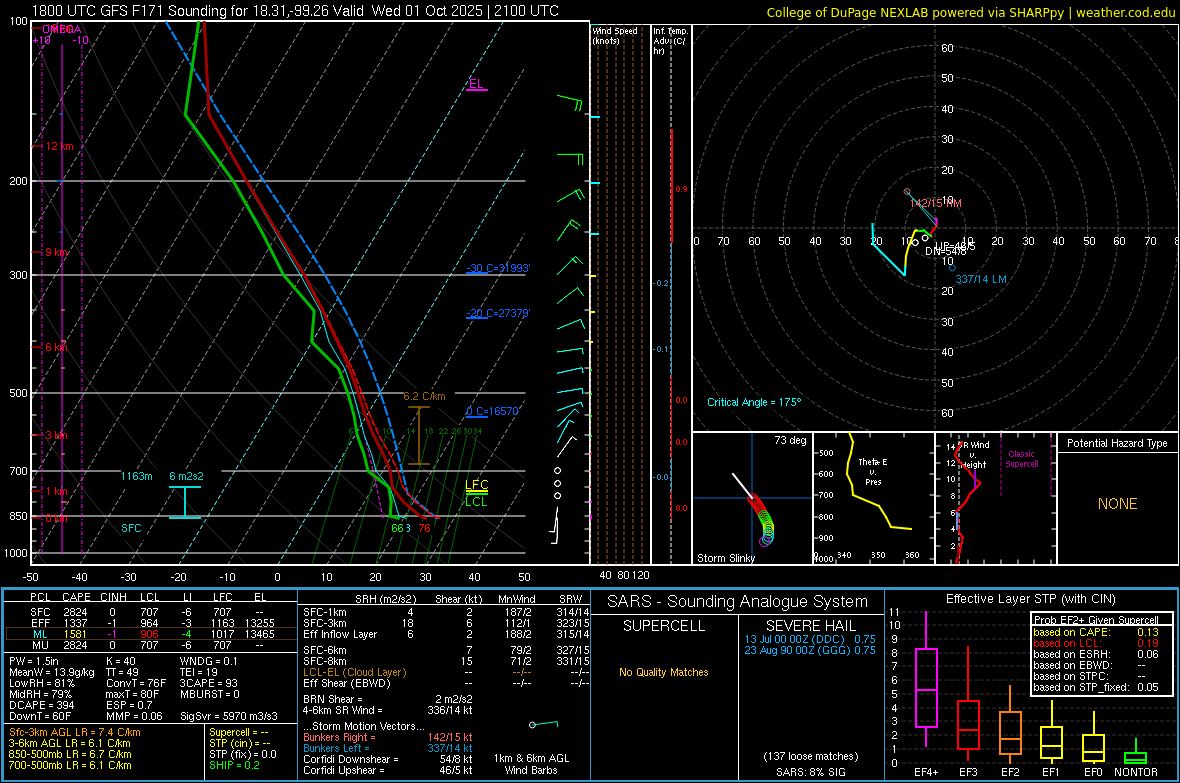Click the 'Storm Slinky' inset label
Image resolution: width=1180 pixels, height=783 pixels.
(725, 558)
